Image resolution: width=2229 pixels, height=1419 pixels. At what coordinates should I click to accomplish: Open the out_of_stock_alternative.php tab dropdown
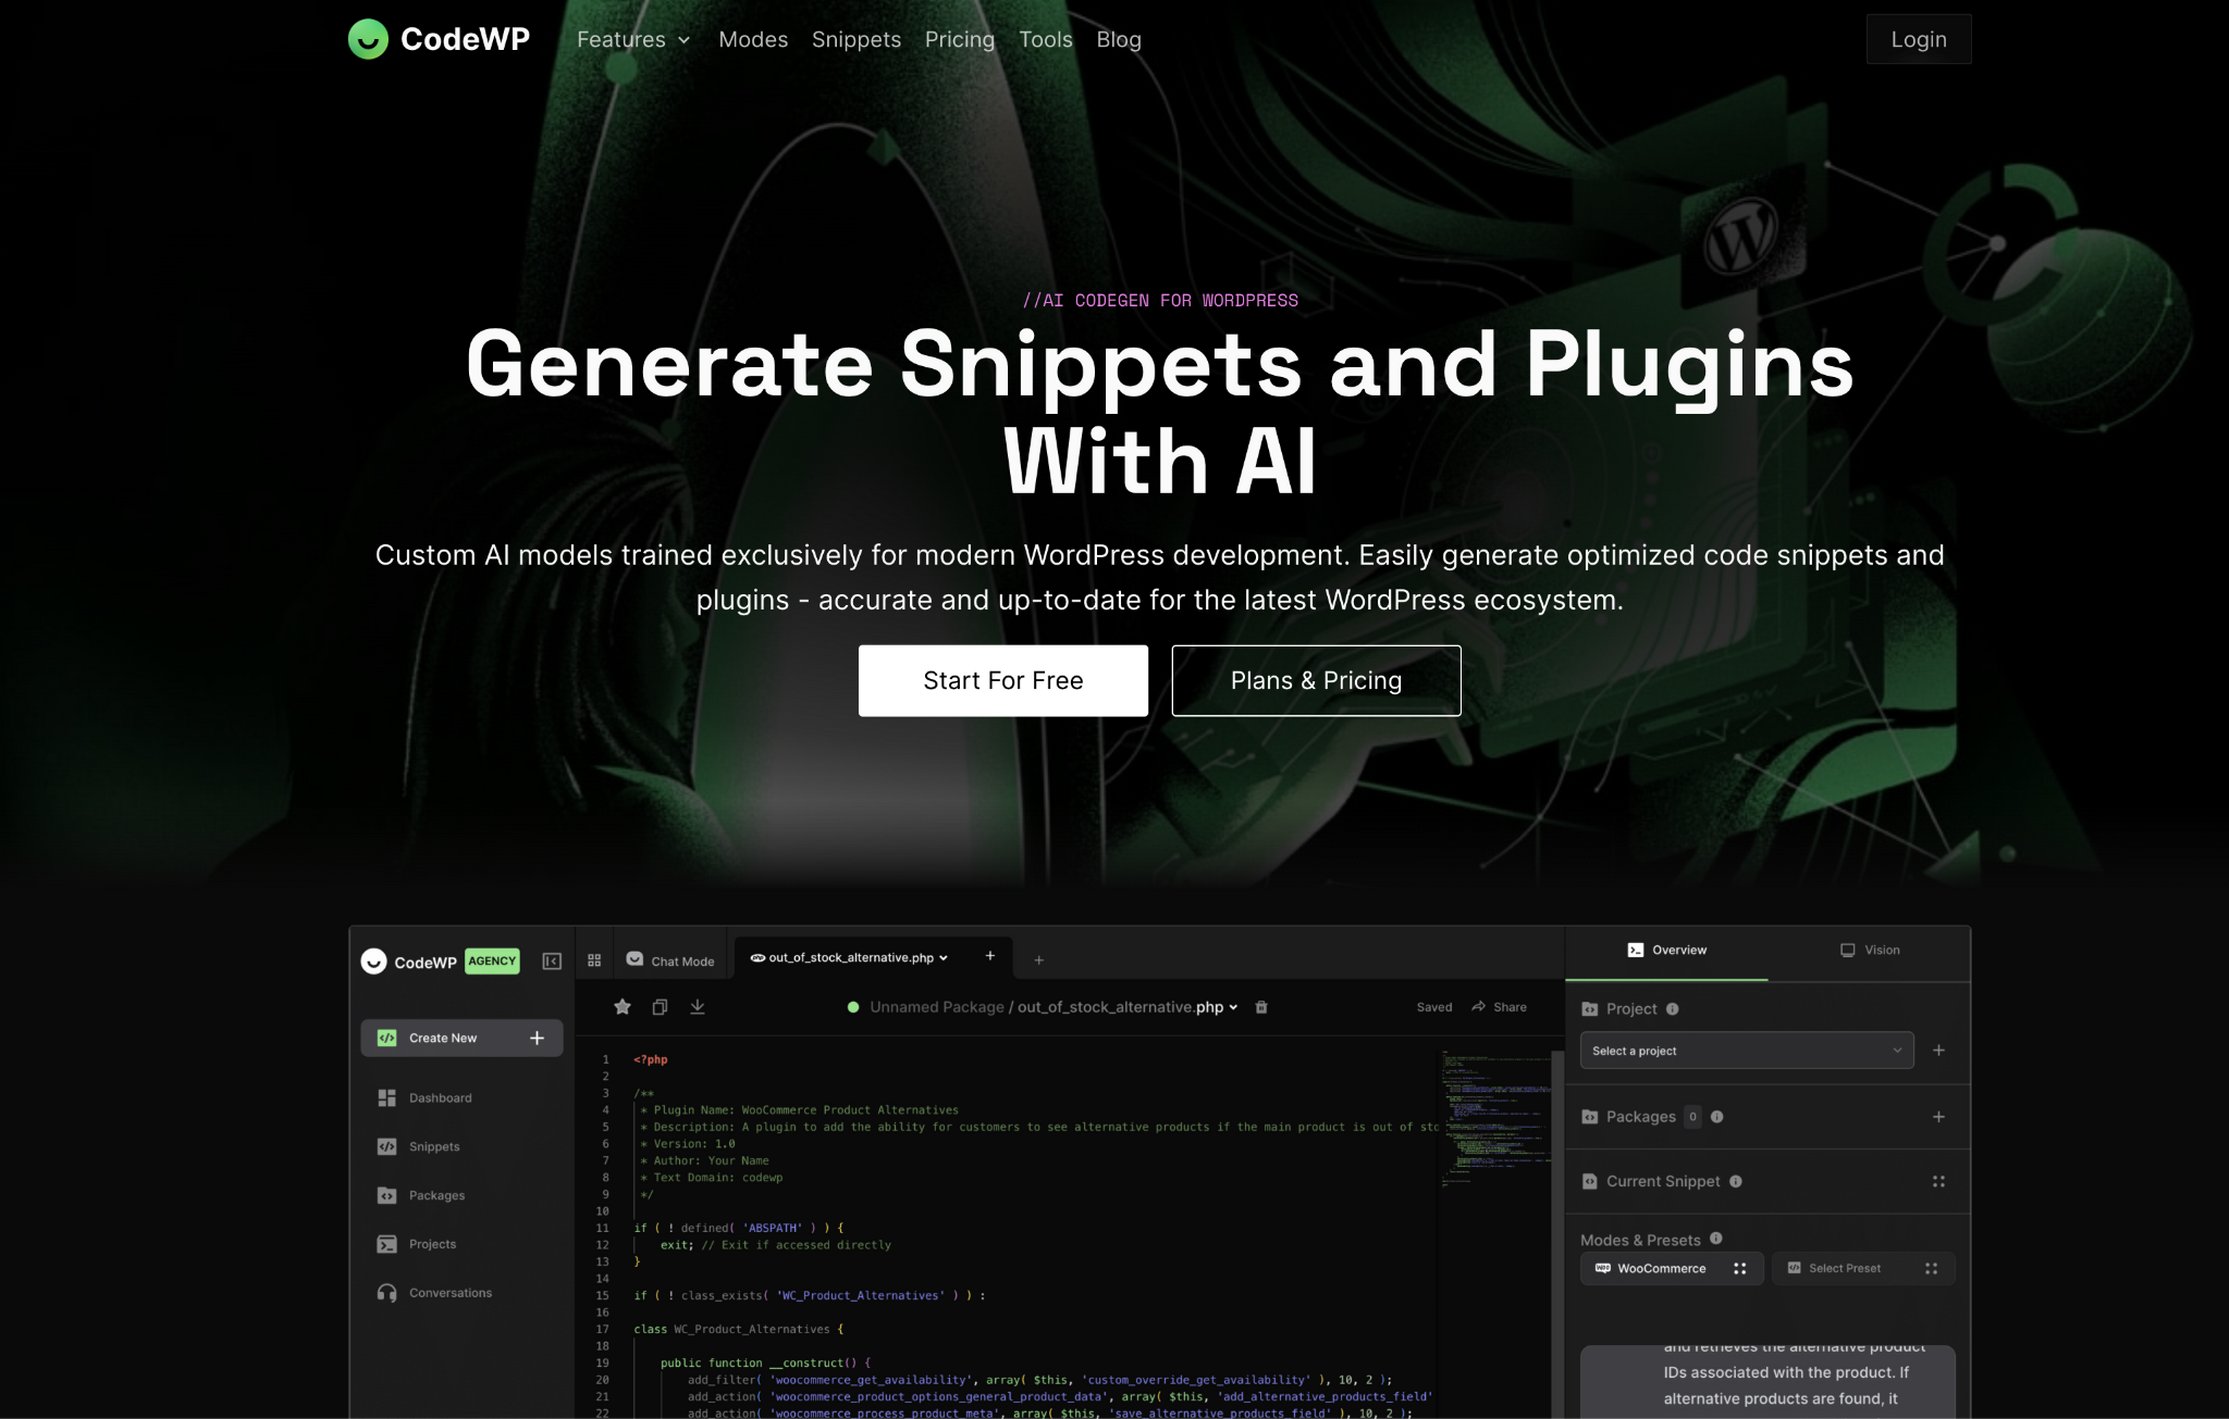point(943,957)
